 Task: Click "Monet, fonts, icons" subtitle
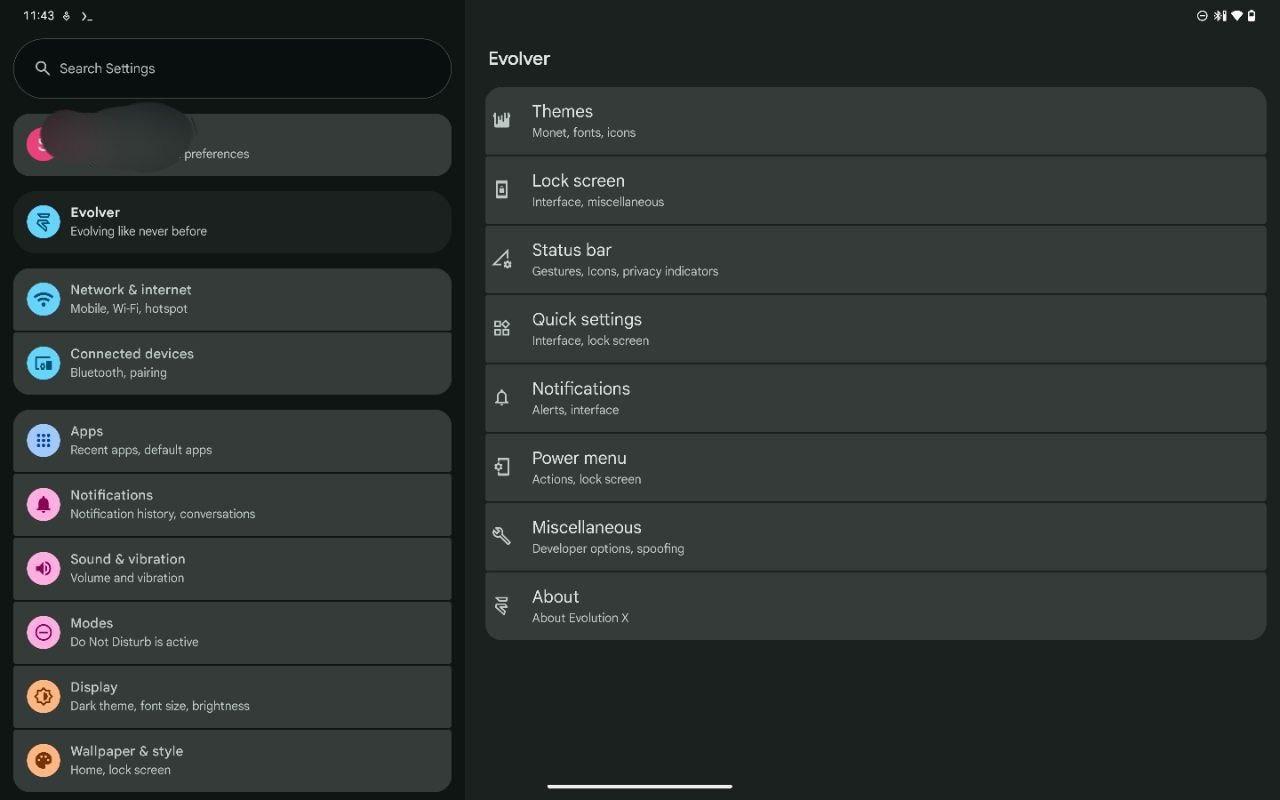[x=584, y=132]
